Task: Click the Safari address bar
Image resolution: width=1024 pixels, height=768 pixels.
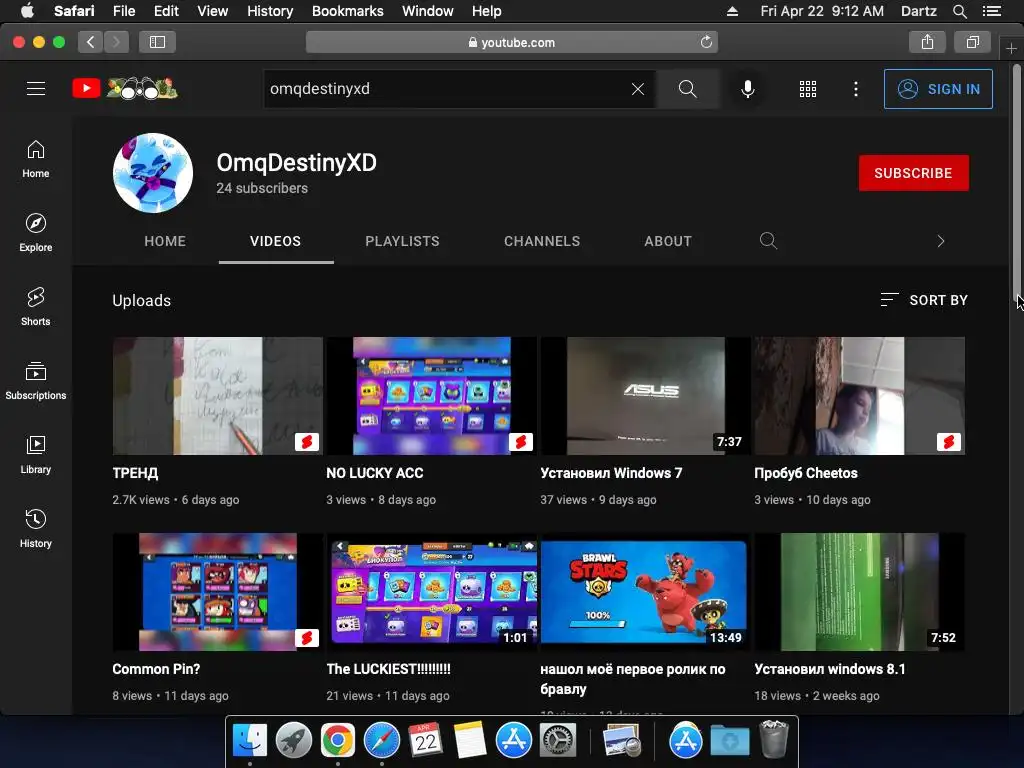Action: 512,42
